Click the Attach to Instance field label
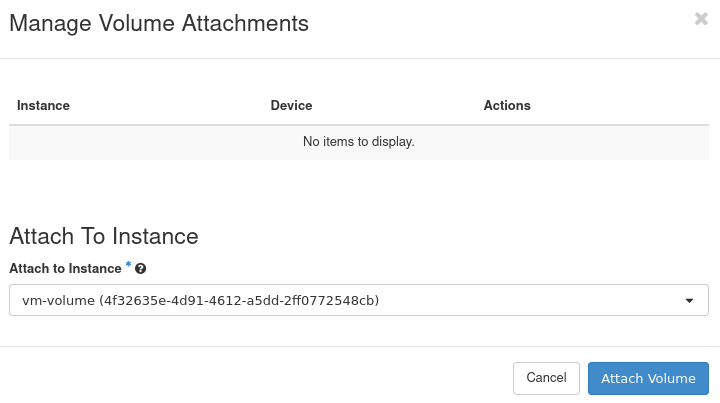Image resolution: width=720 pixels, height=403 pixels. (x=65, y=269)
